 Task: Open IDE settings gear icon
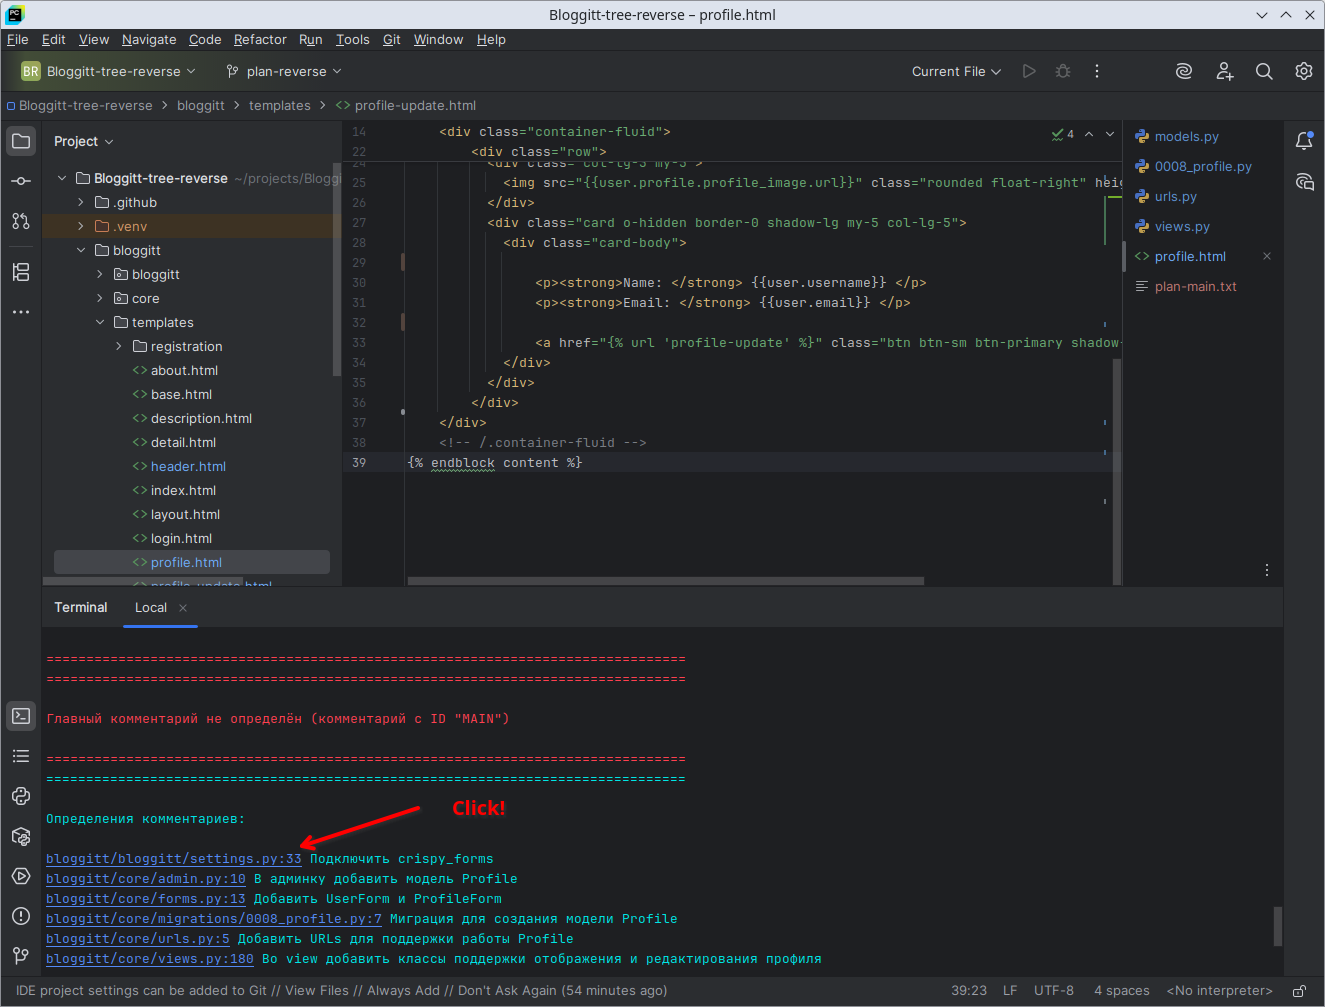coord(1304,71)
